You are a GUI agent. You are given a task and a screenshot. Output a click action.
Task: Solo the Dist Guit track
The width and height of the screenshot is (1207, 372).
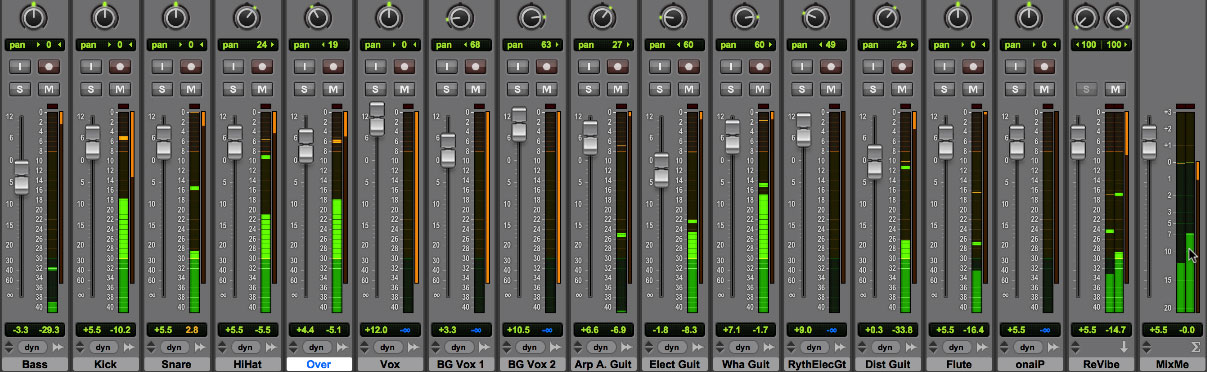pyautogui.click(x=872, y=88)
